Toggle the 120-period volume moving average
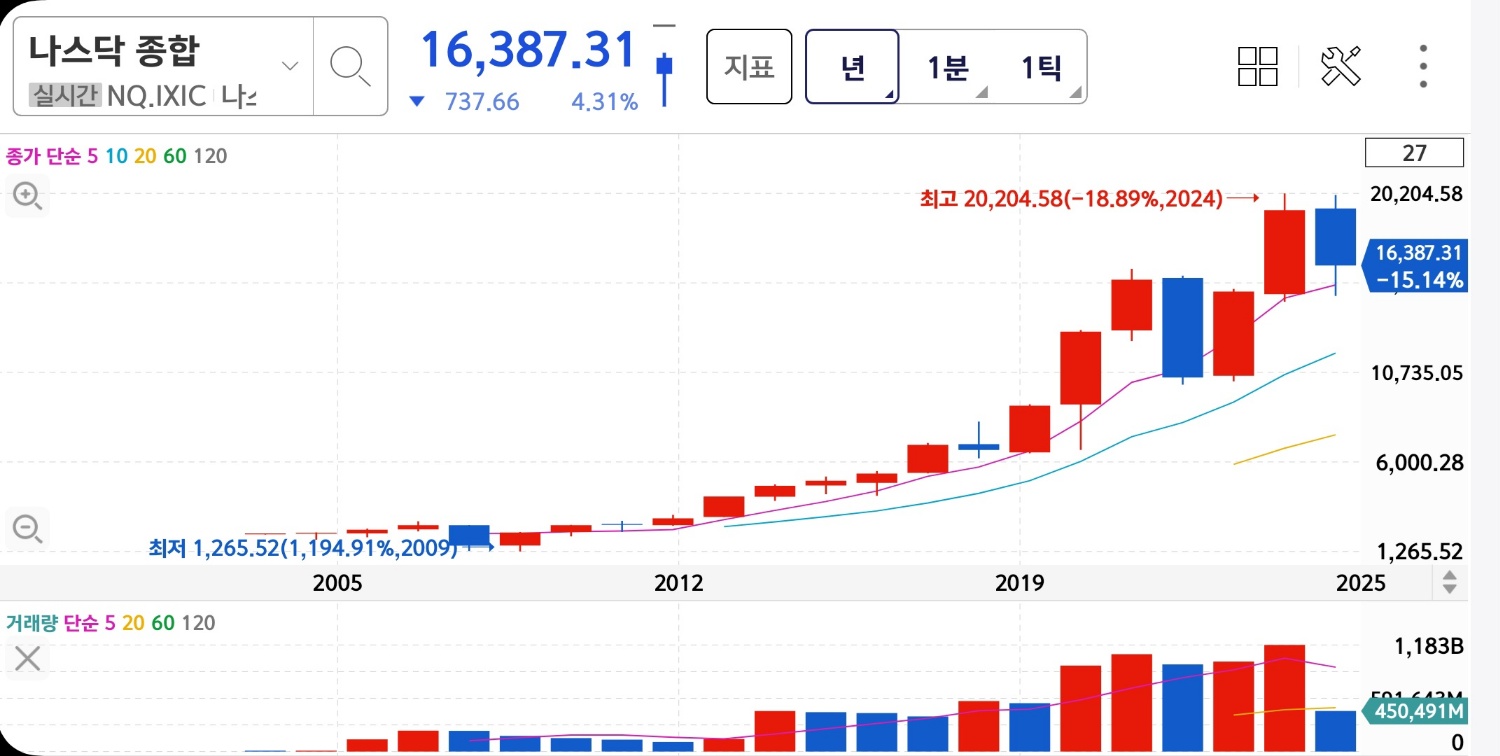The width and height of the screenshot is (1500, 756). pos(198,623)
